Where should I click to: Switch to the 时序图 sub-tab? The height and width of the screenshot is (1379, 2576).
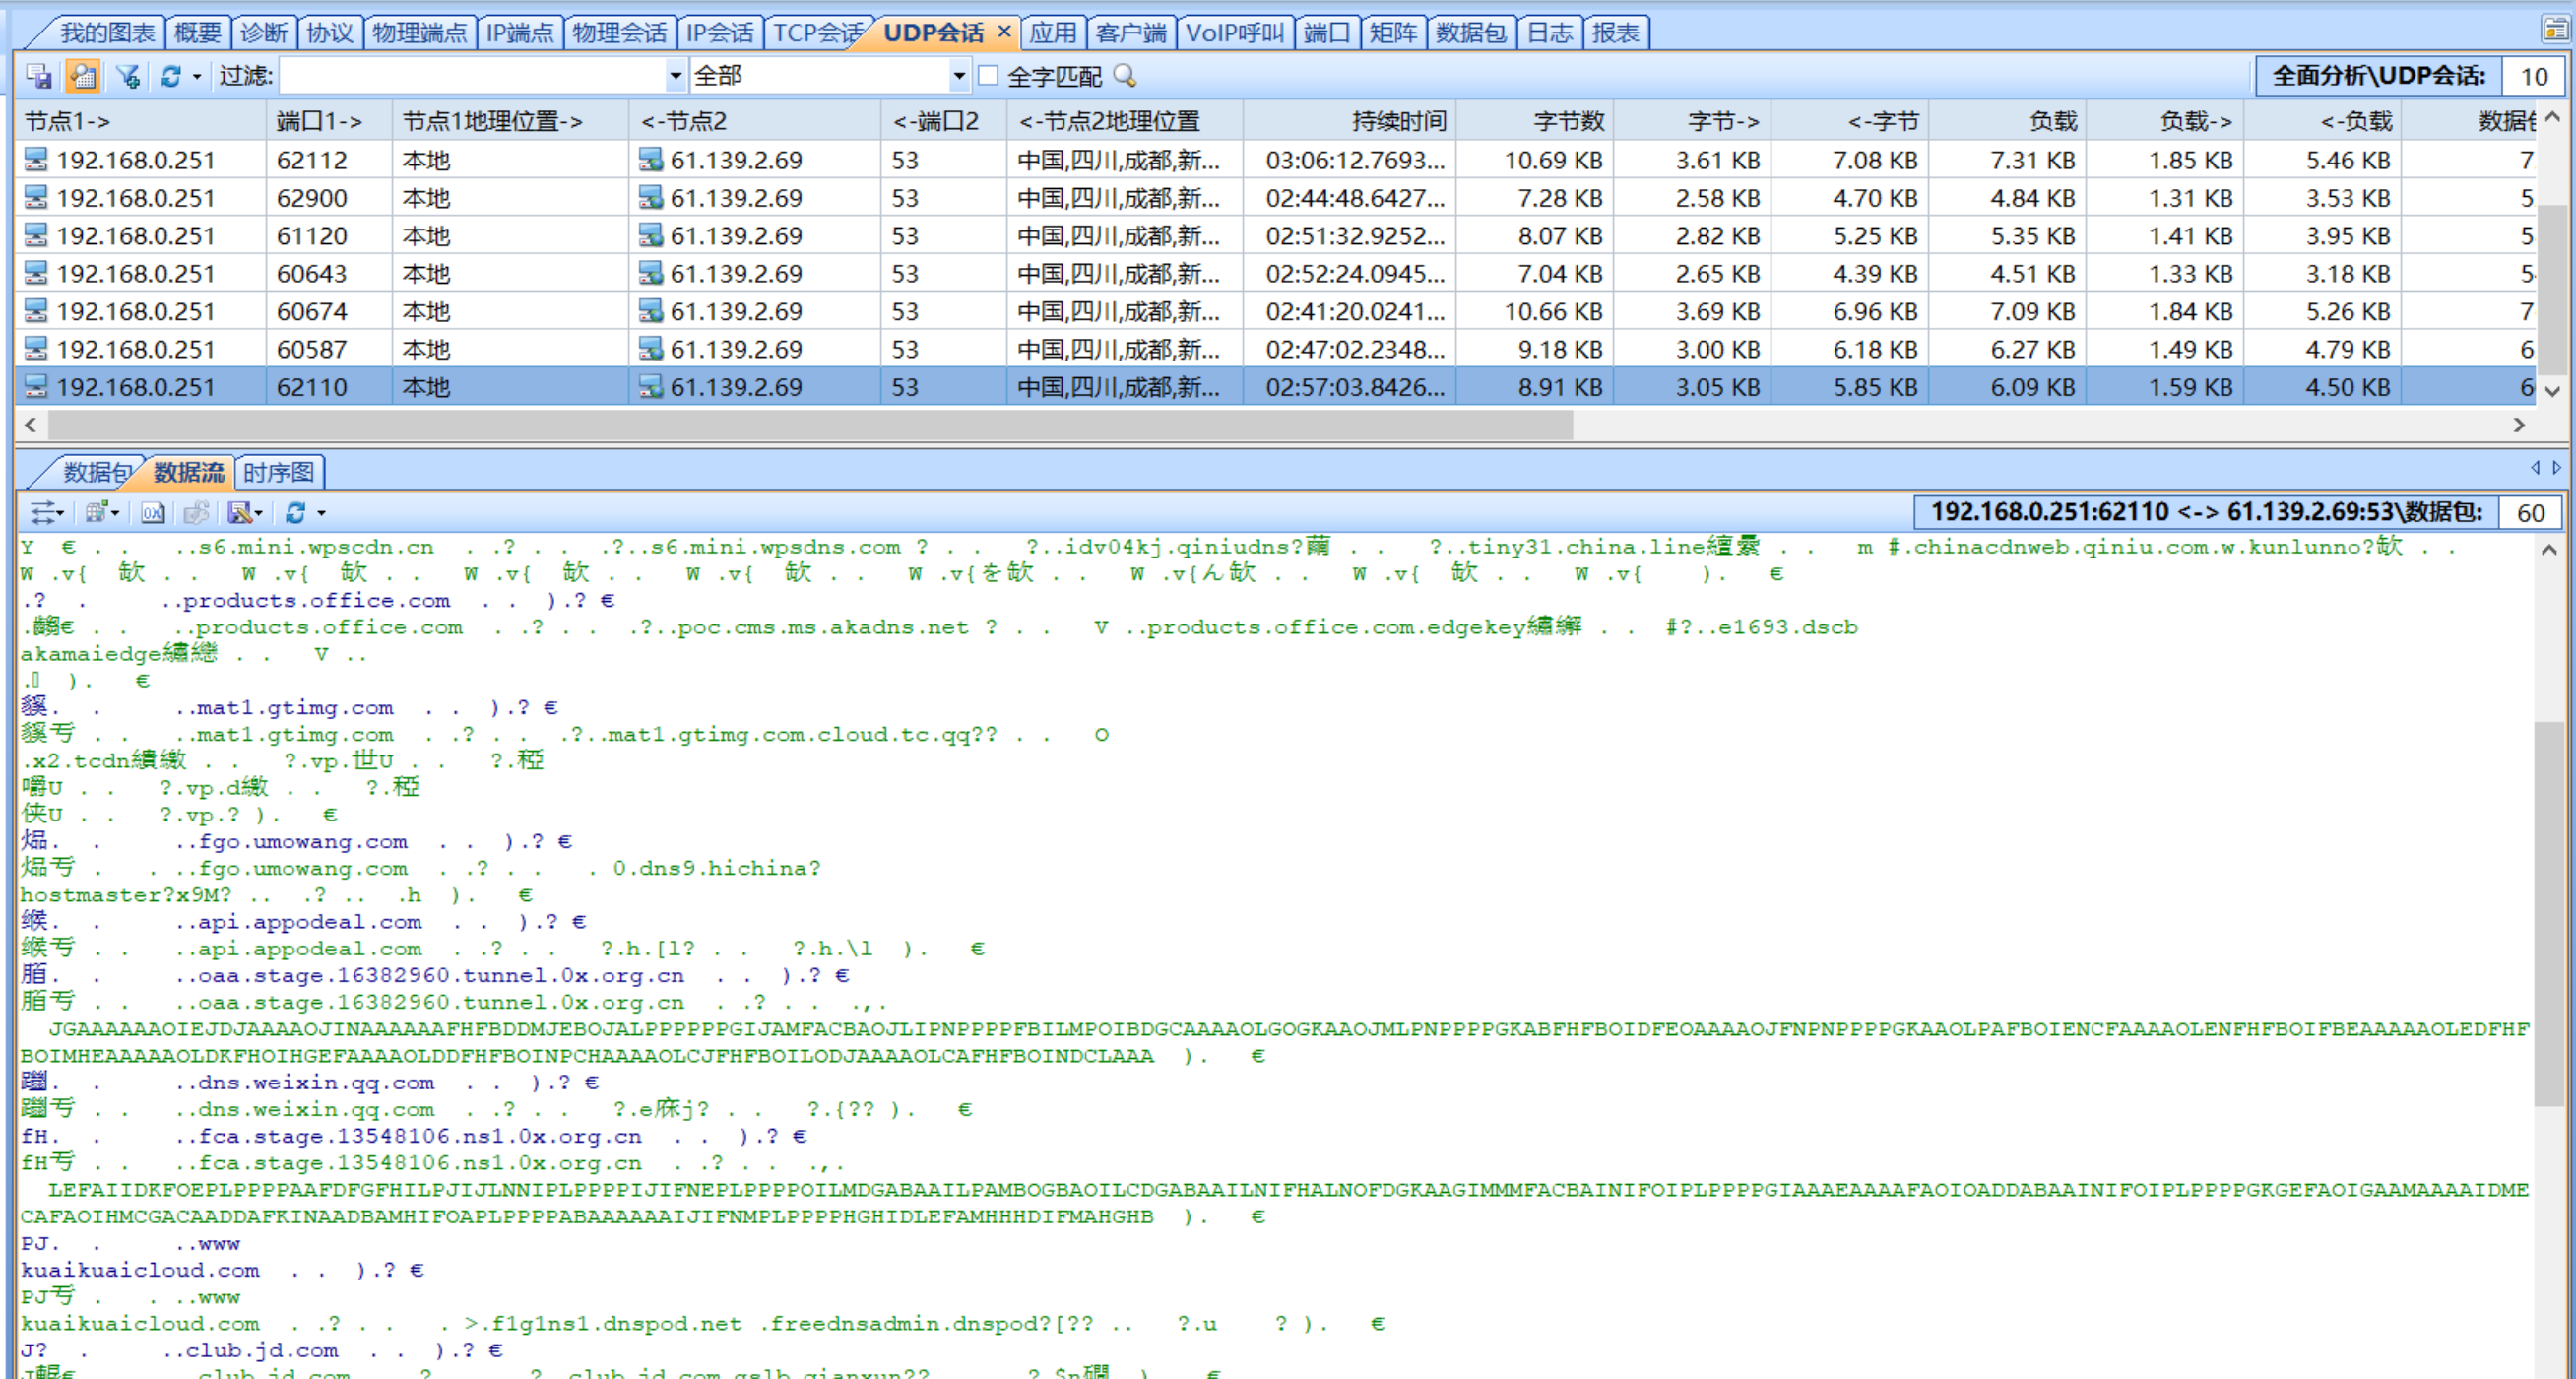pos(279,472)
